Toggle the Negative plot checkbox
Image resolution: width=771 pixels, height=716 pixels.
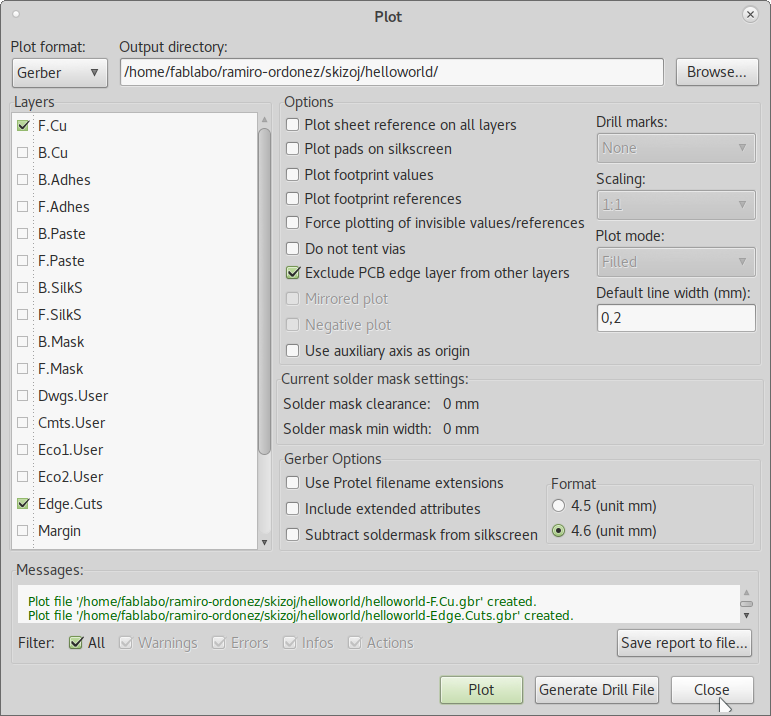pyautogui.click(x=293, y=325)
